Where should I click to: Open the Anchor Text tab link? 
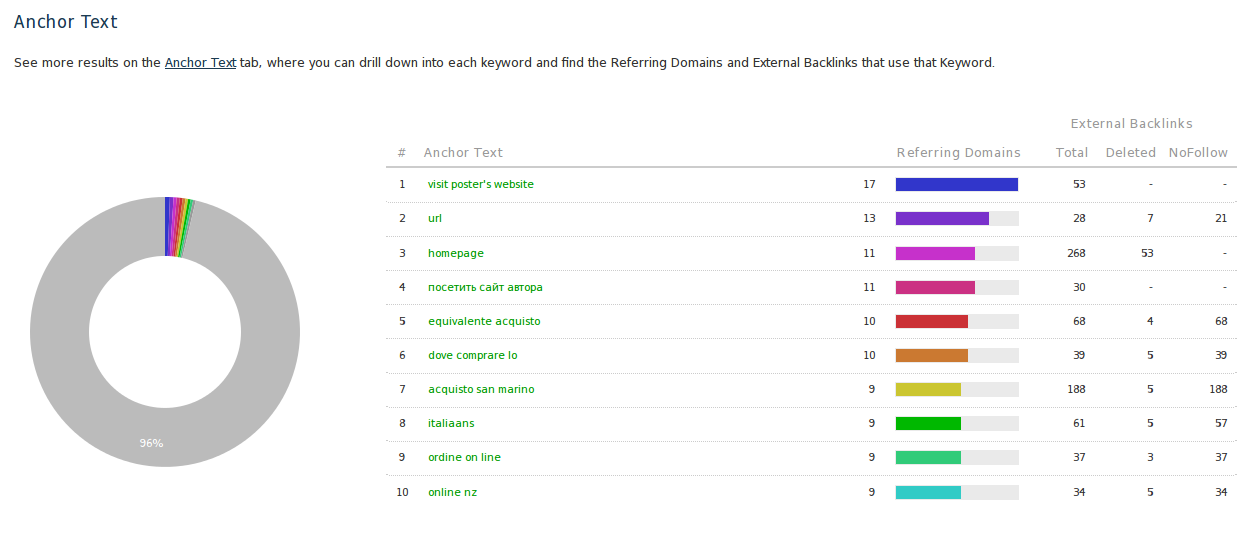click(200, 63)
